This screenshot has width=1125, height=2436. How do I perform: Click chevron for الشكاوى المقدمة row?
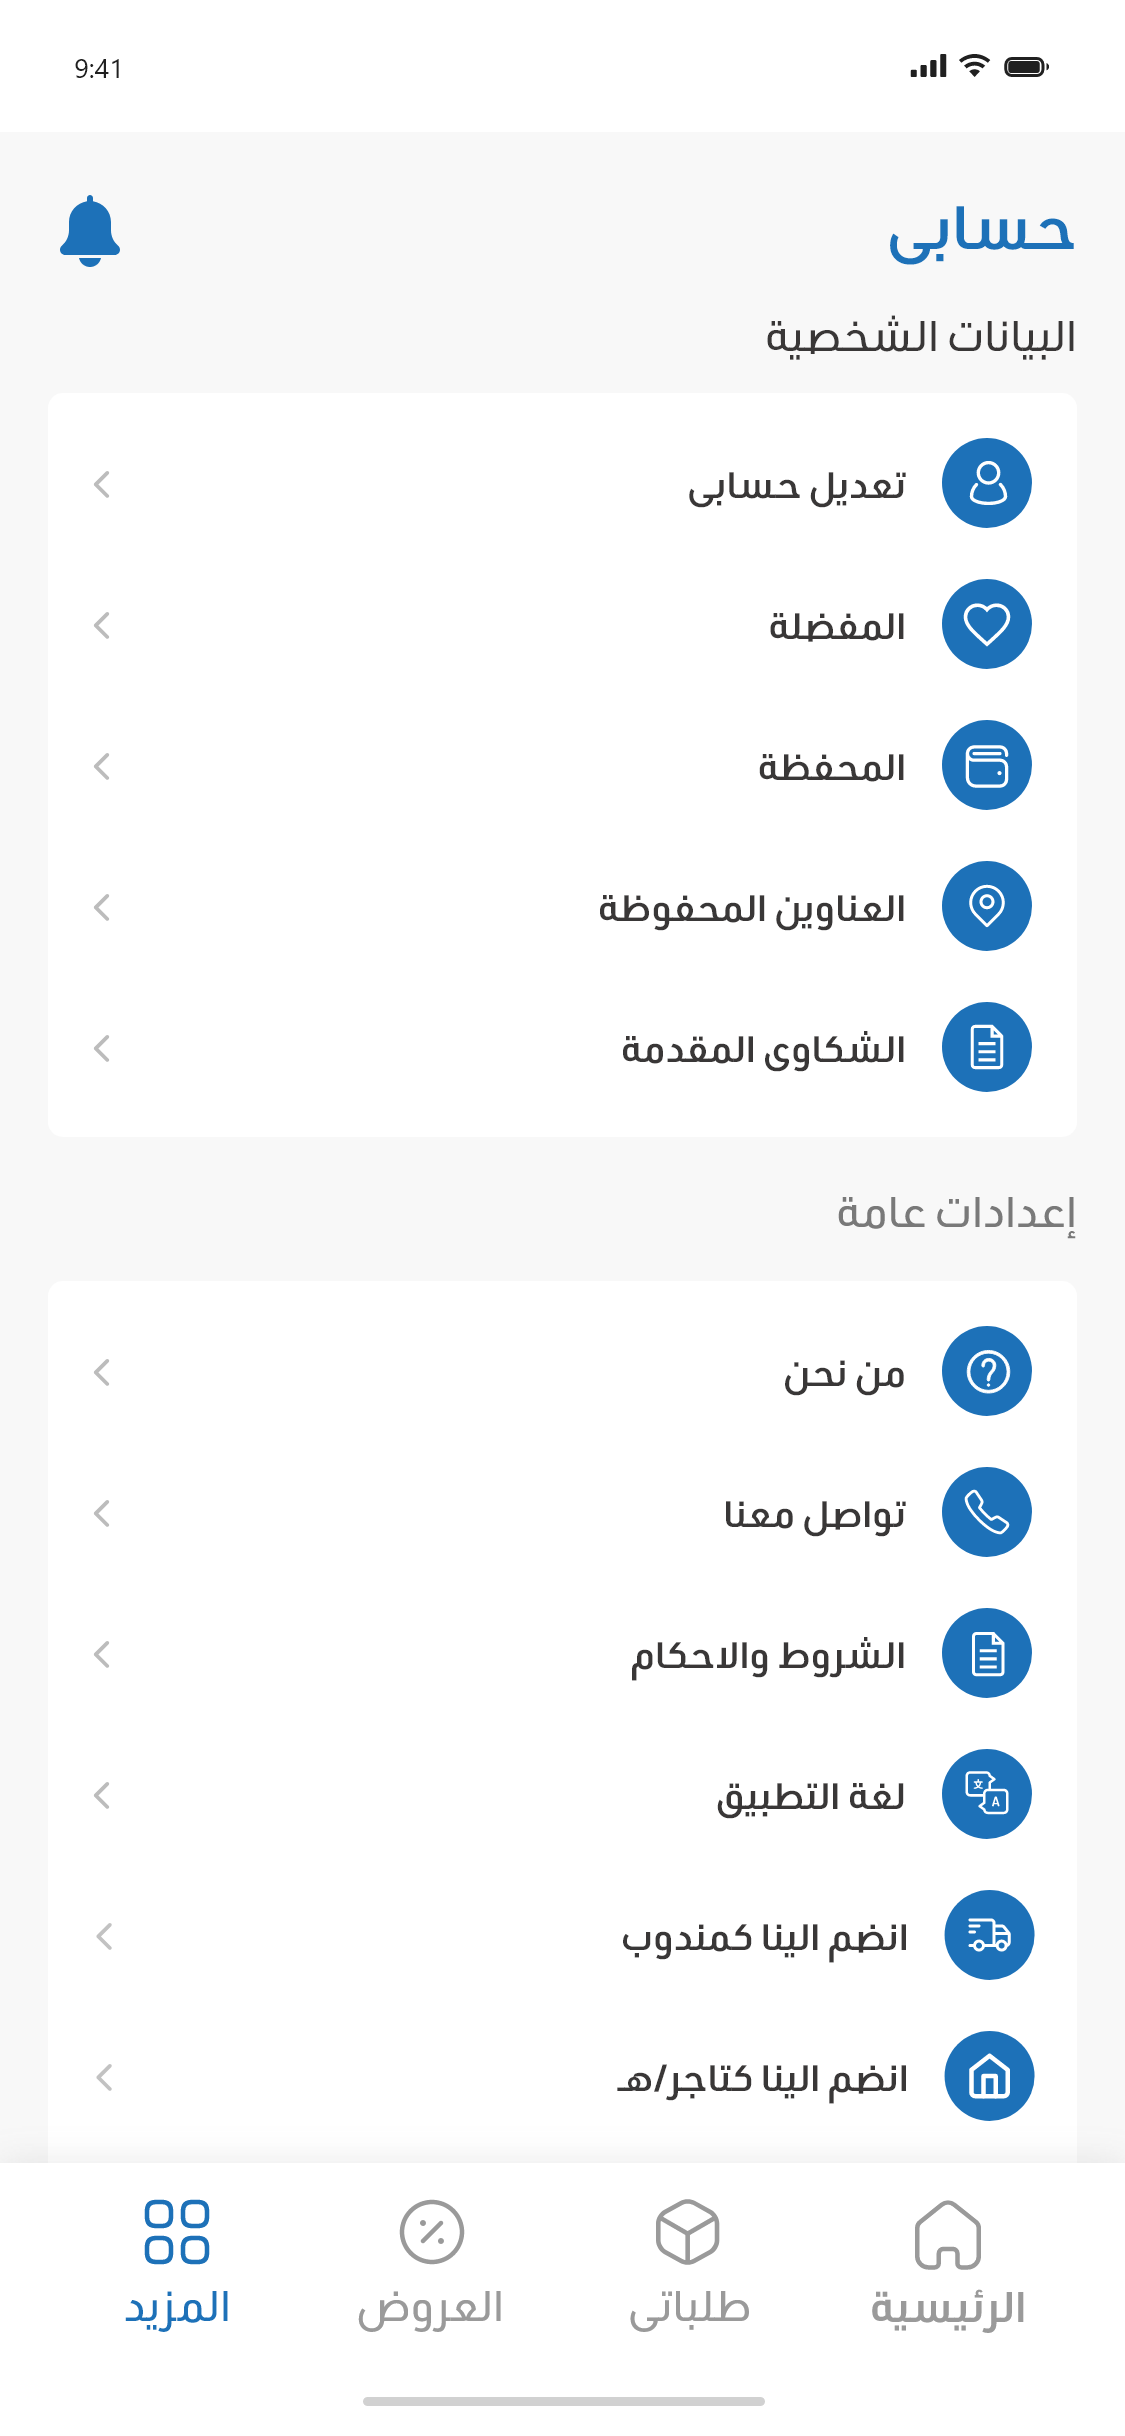coord(102,1049)
